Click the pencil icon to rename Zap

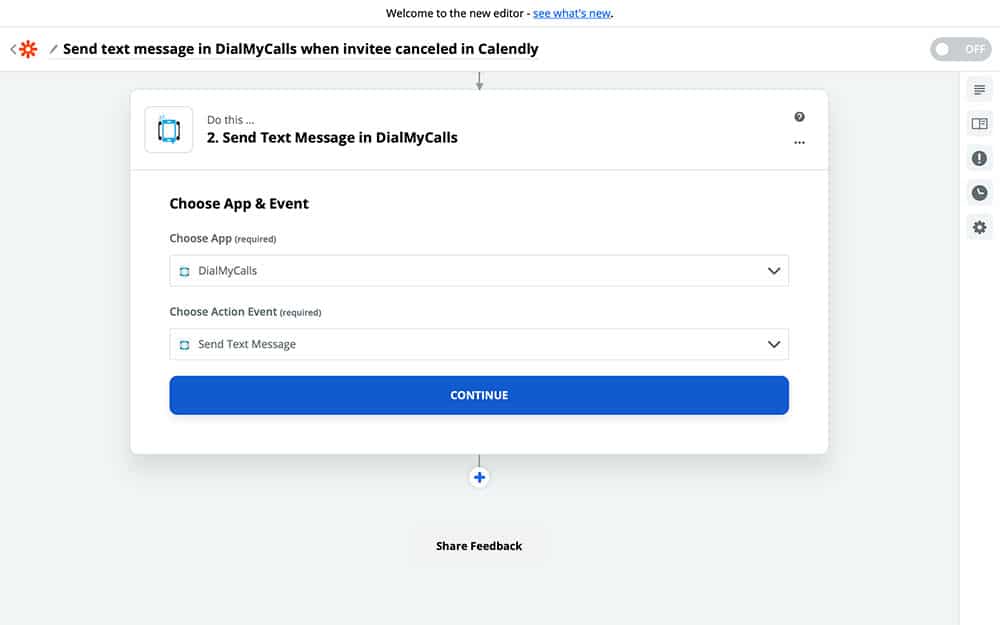point(54,49)
